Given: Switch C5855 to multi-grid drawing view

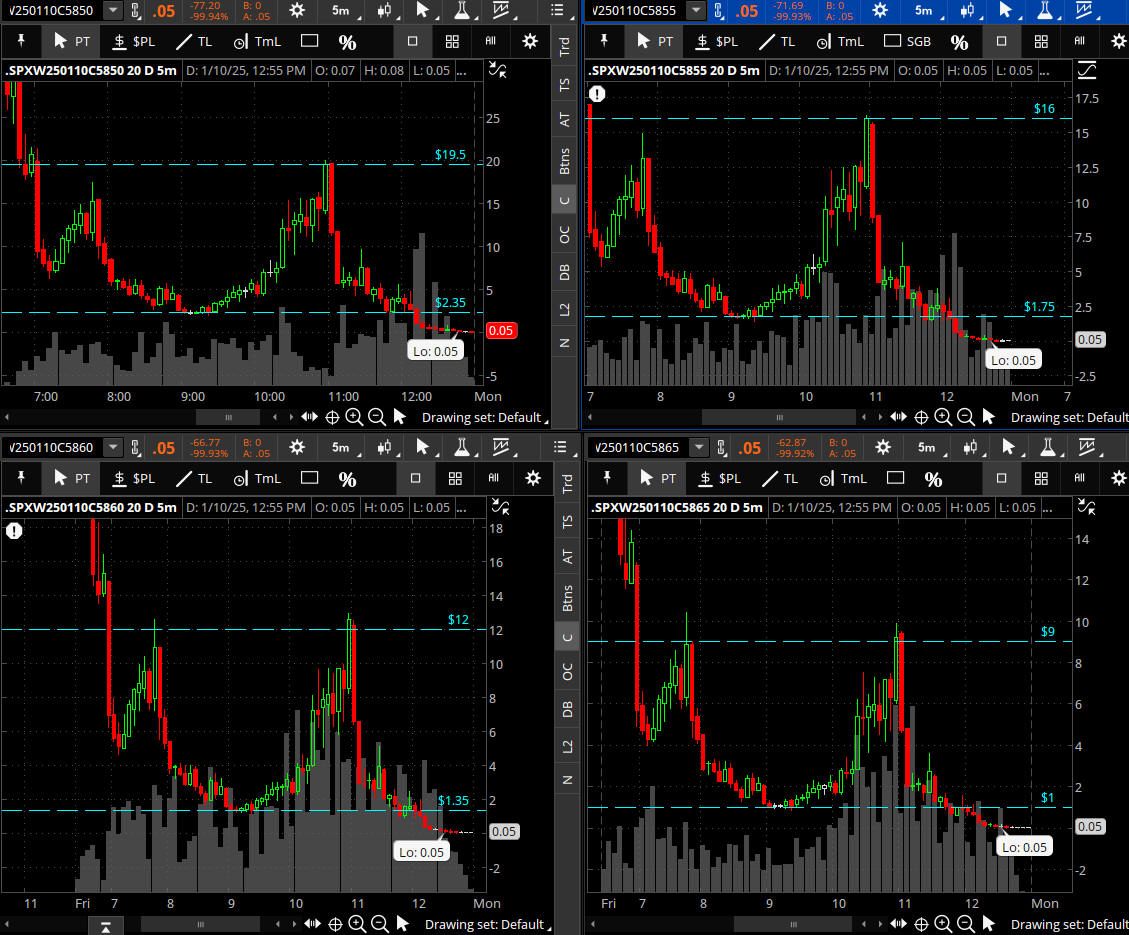Looking at the screenshot, I should (1041, 42).
